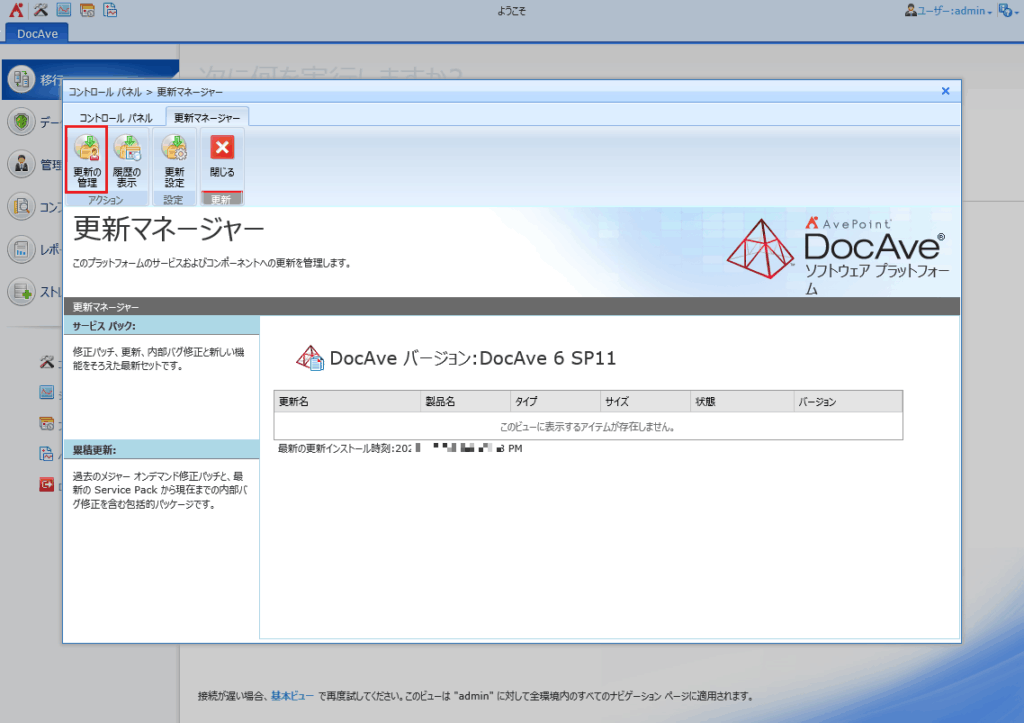The image size is (1024, 723).
Task: Close the update manager dialog with the X
Action: tap(945, 91)
